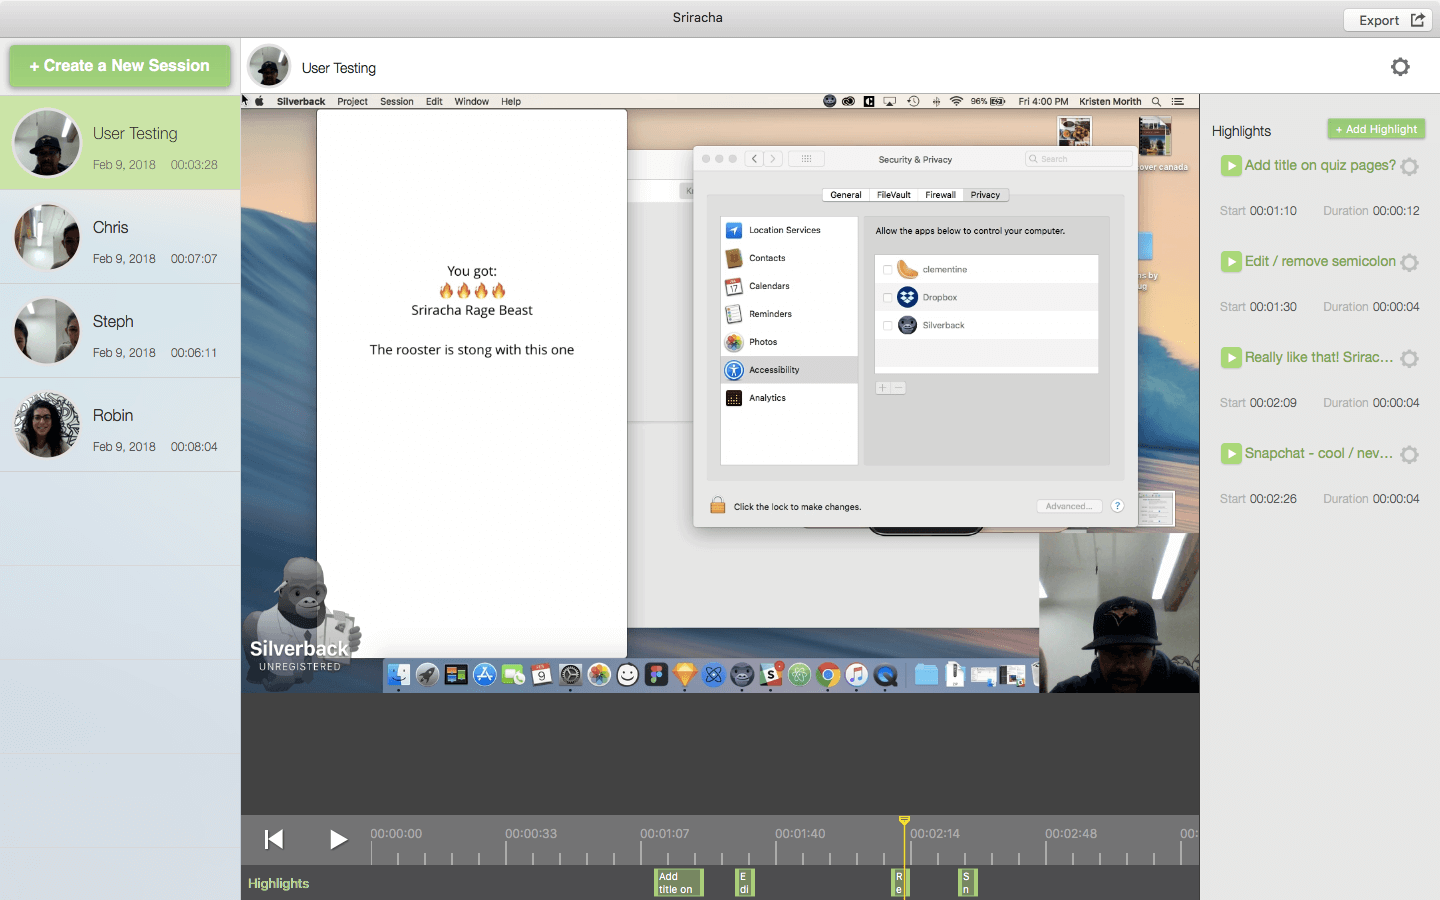Click the Export button
The height and width of the screenshot is (900, 1440).
click(1390, 20)
